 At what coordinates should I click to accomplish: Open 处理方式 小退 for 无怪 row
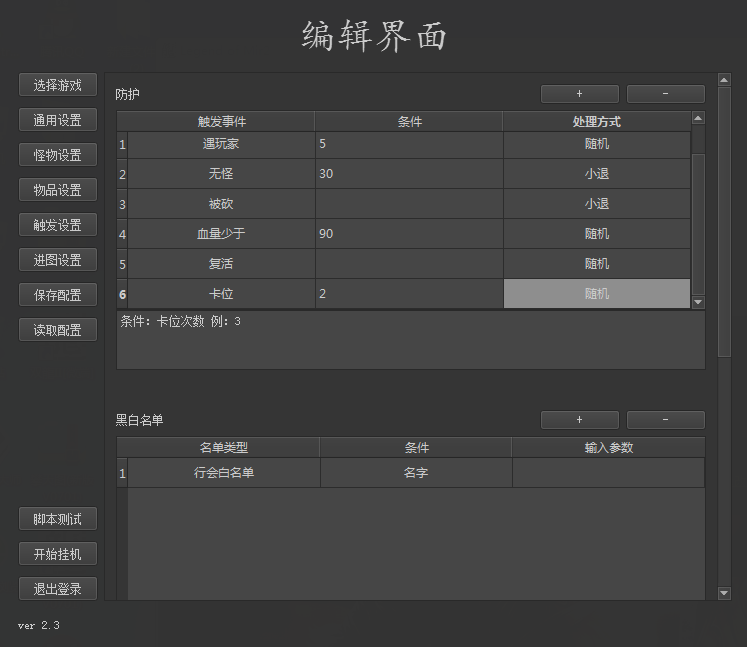click(x=597, y=174)
